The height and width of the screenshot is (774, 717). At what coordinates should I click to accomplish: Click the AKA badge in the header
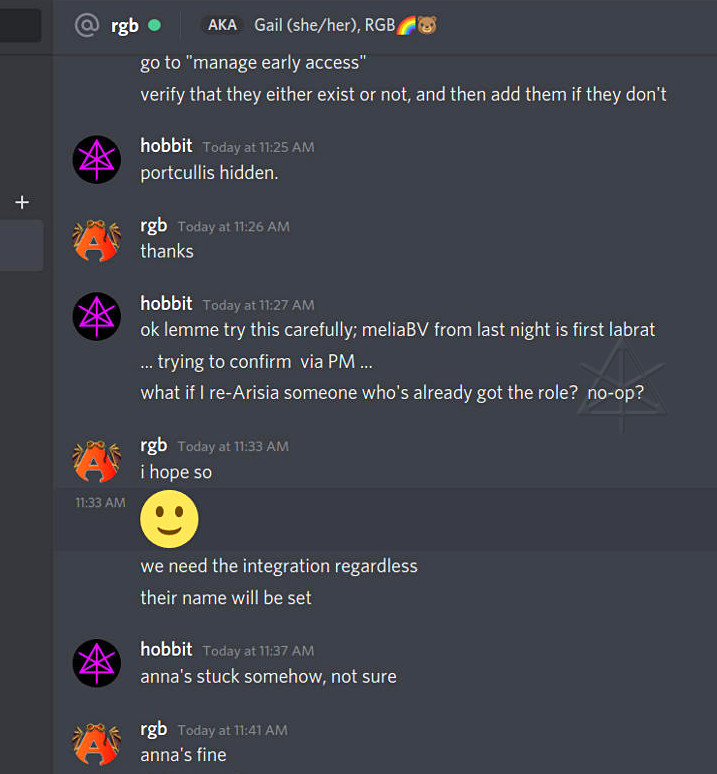pos(222,25)
